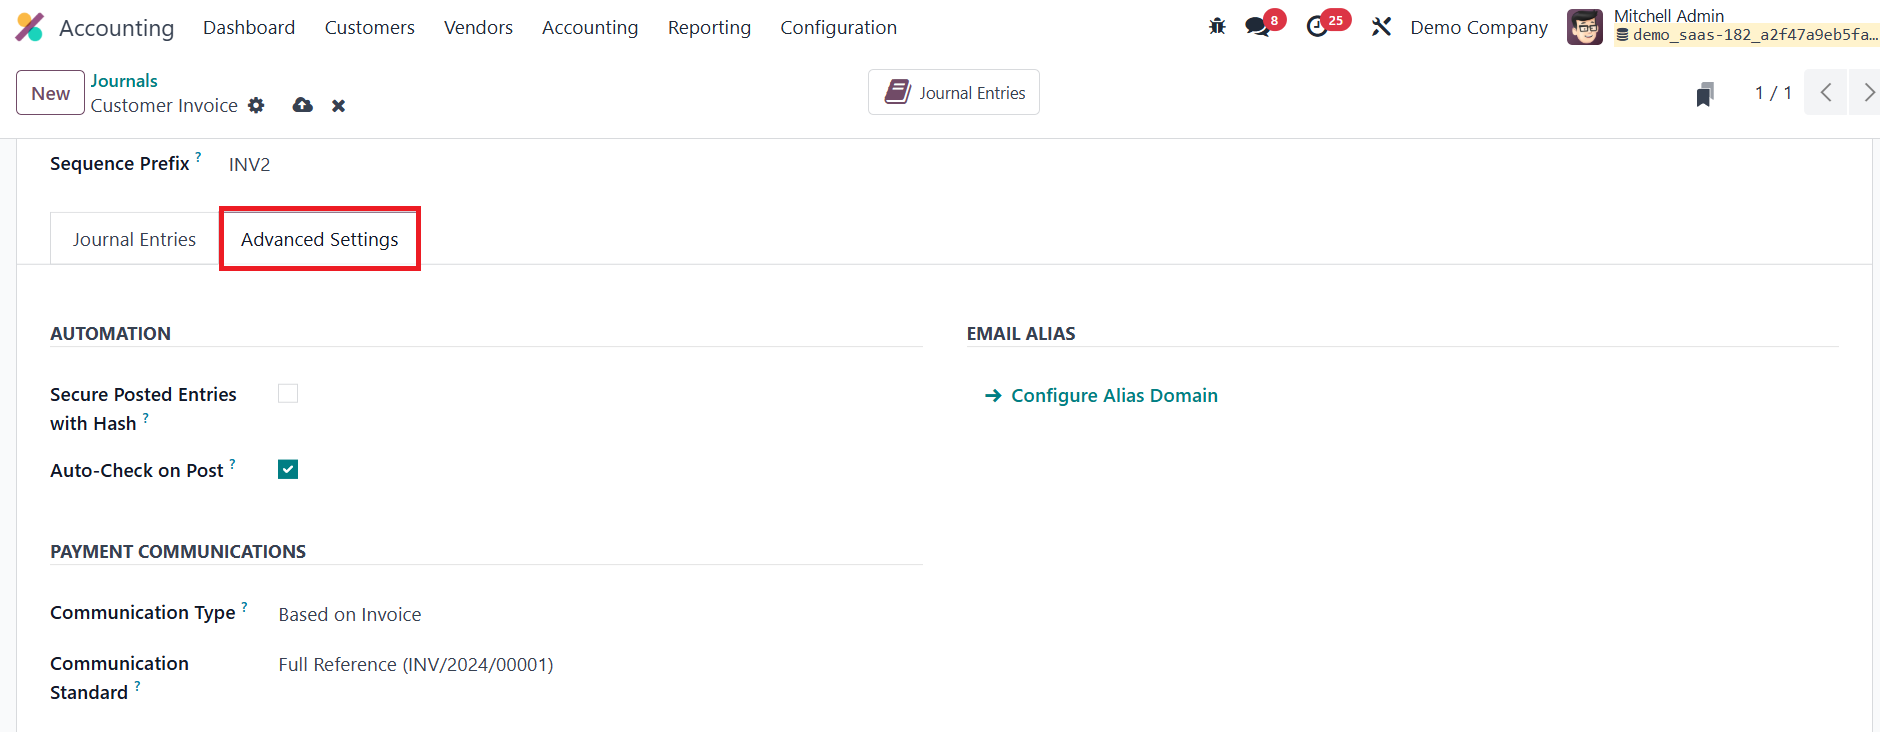Switch to the Journal Entries tab
Screen dimensions: 1880x732
click(134, 240)
